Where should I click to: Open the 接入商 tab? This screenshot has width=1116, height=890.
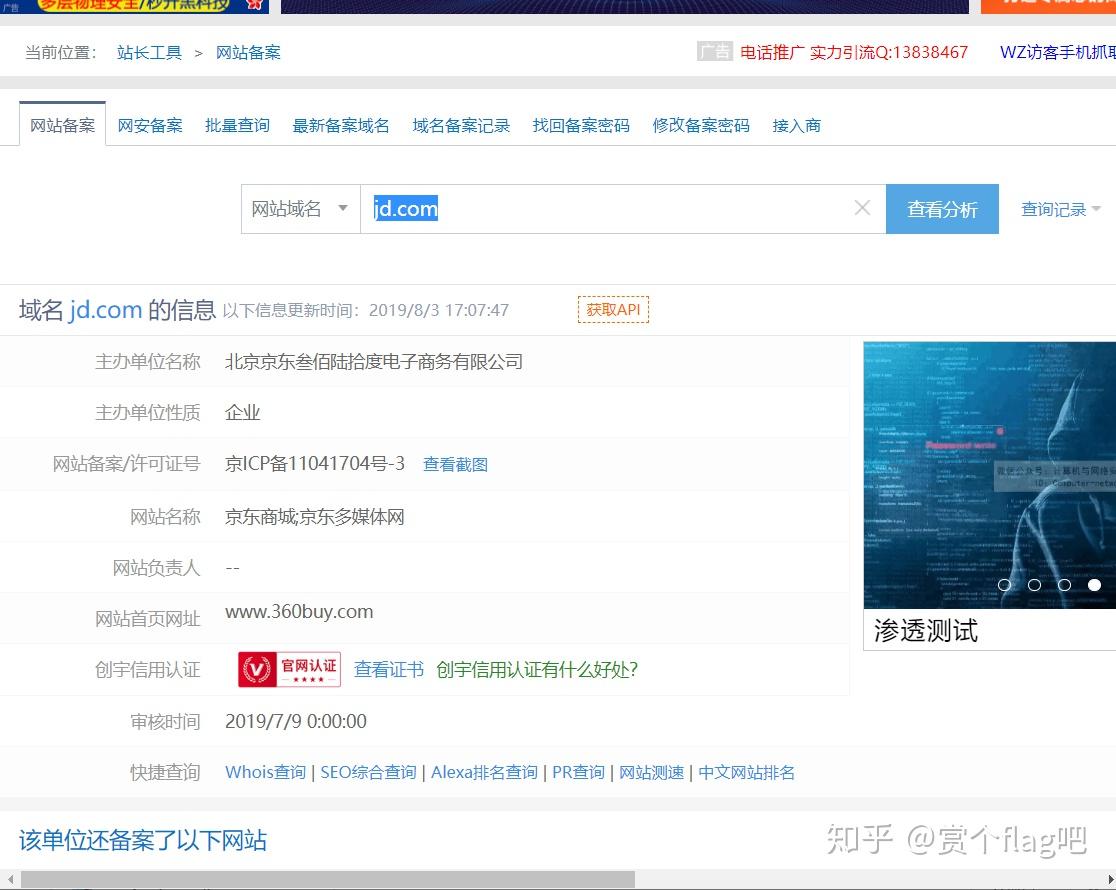coord(796,126)
